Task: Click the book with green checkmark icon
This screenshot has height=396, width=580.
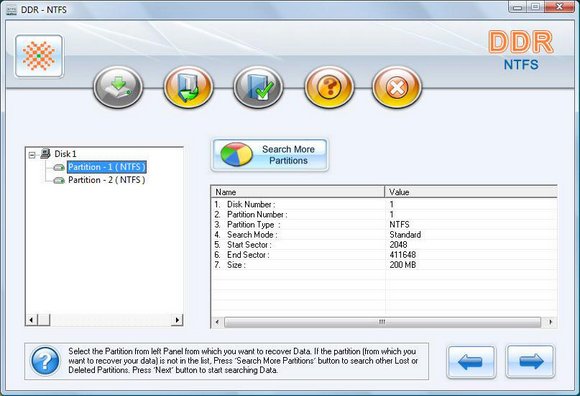Action: 258,87
